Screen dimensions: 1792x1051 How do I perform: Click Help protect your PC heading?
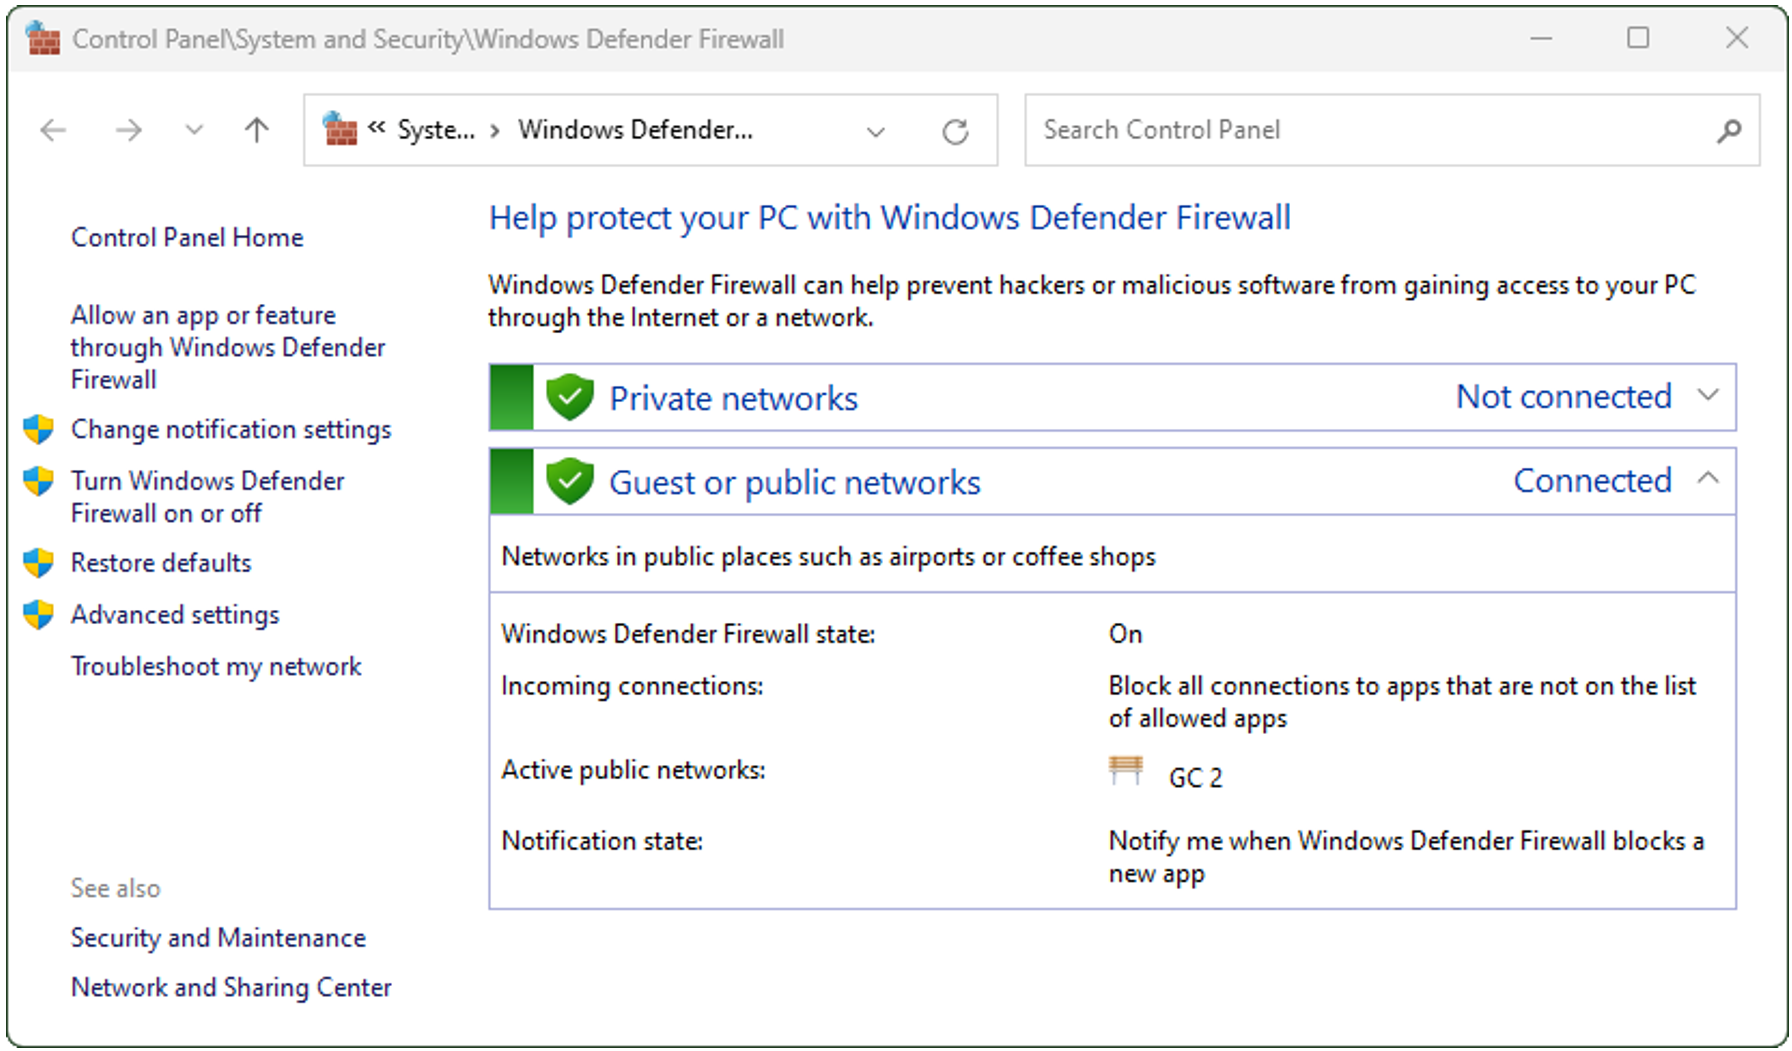point(890,218)
